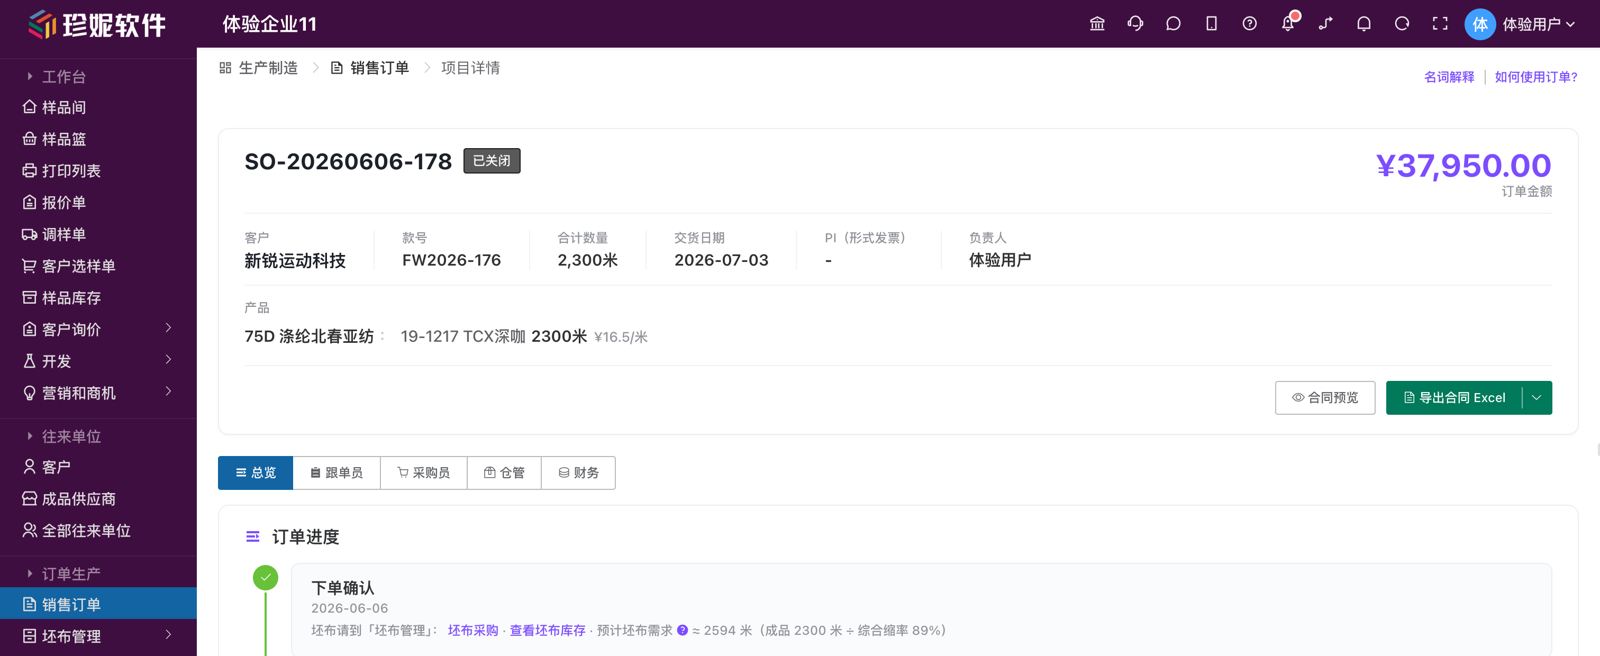Open the 坯布采购 link

pyautogui.click(x=473, y=631)
